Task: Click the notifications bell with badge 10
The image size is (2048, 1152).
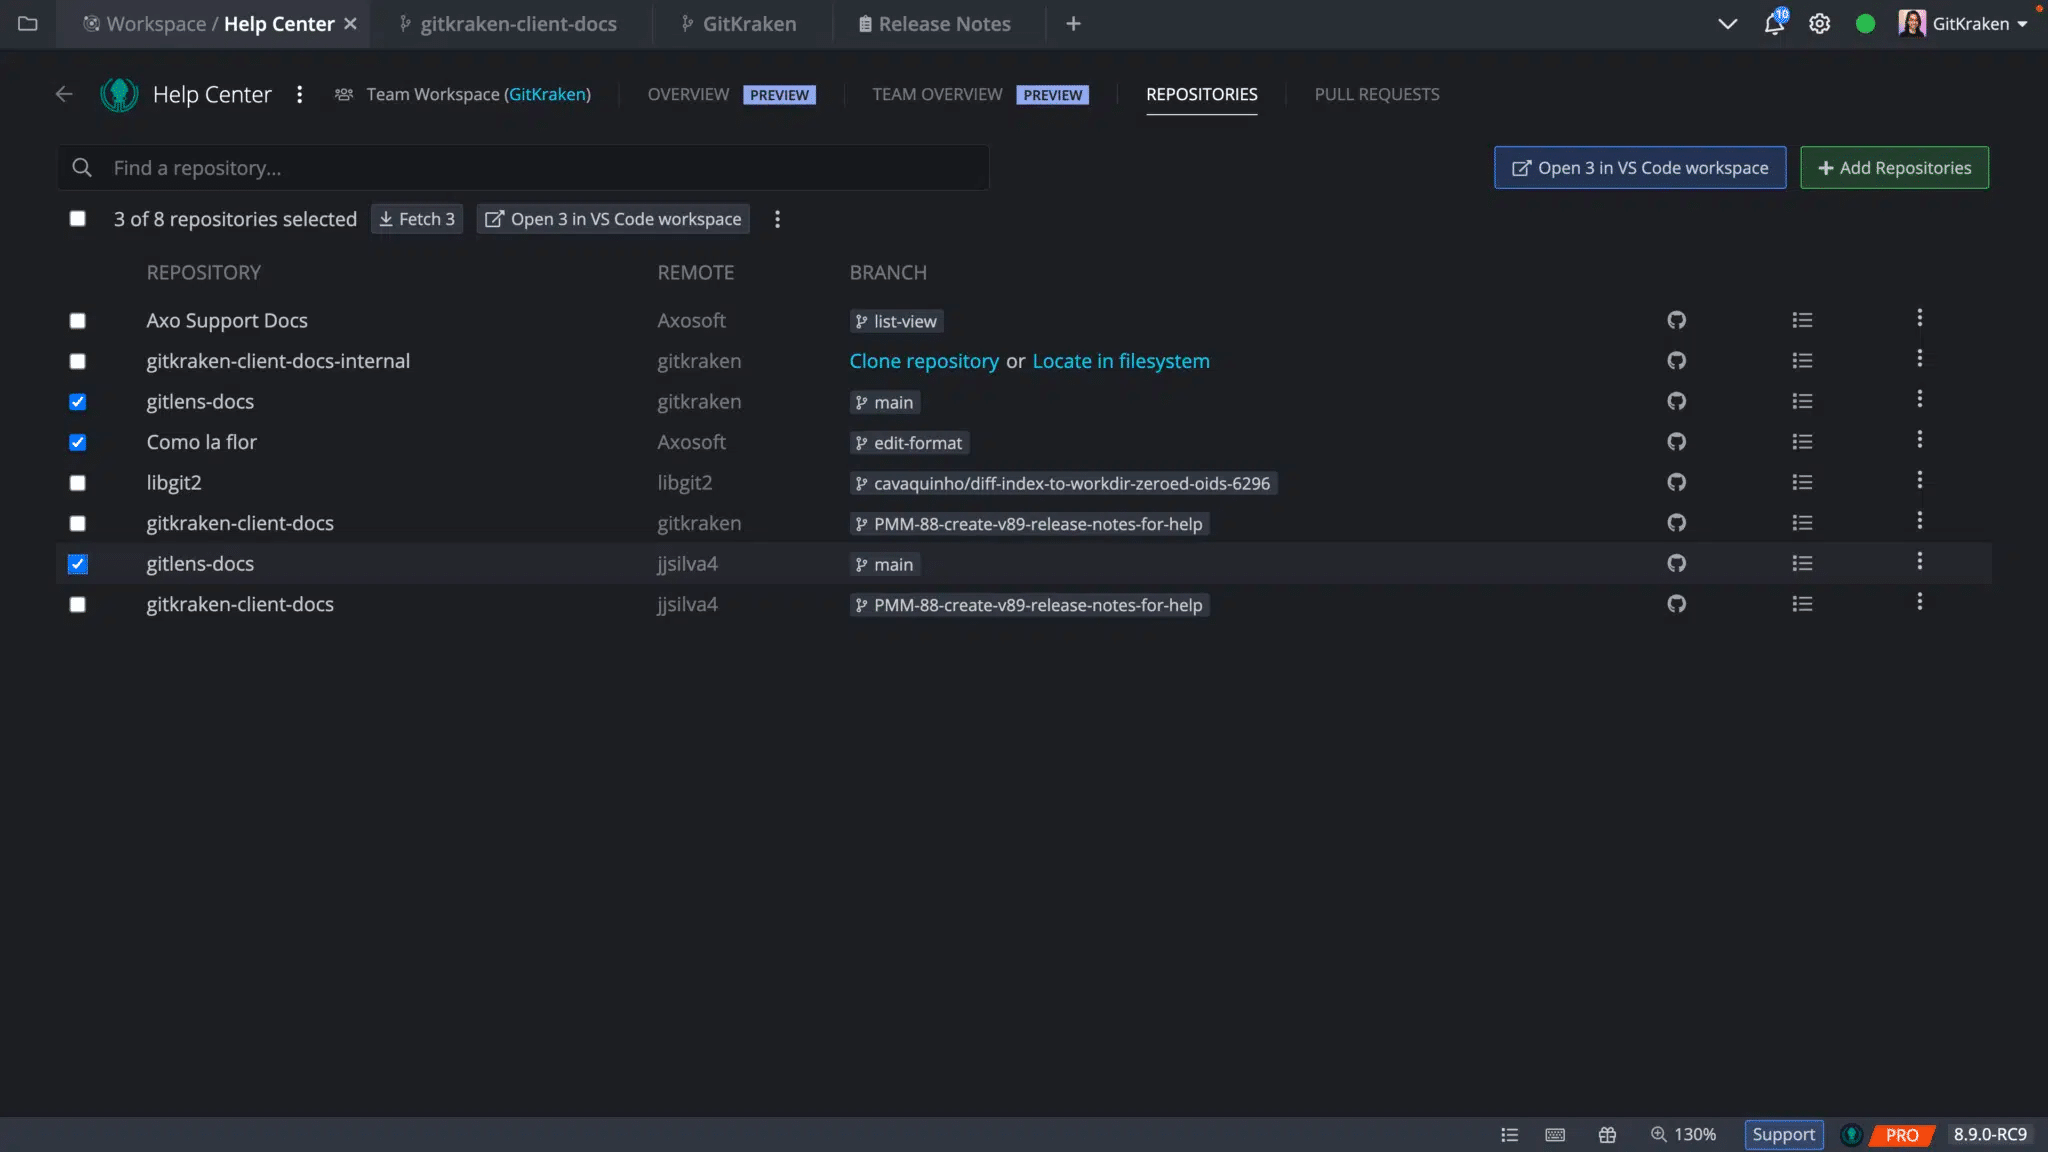Action: coord(1774,23)
